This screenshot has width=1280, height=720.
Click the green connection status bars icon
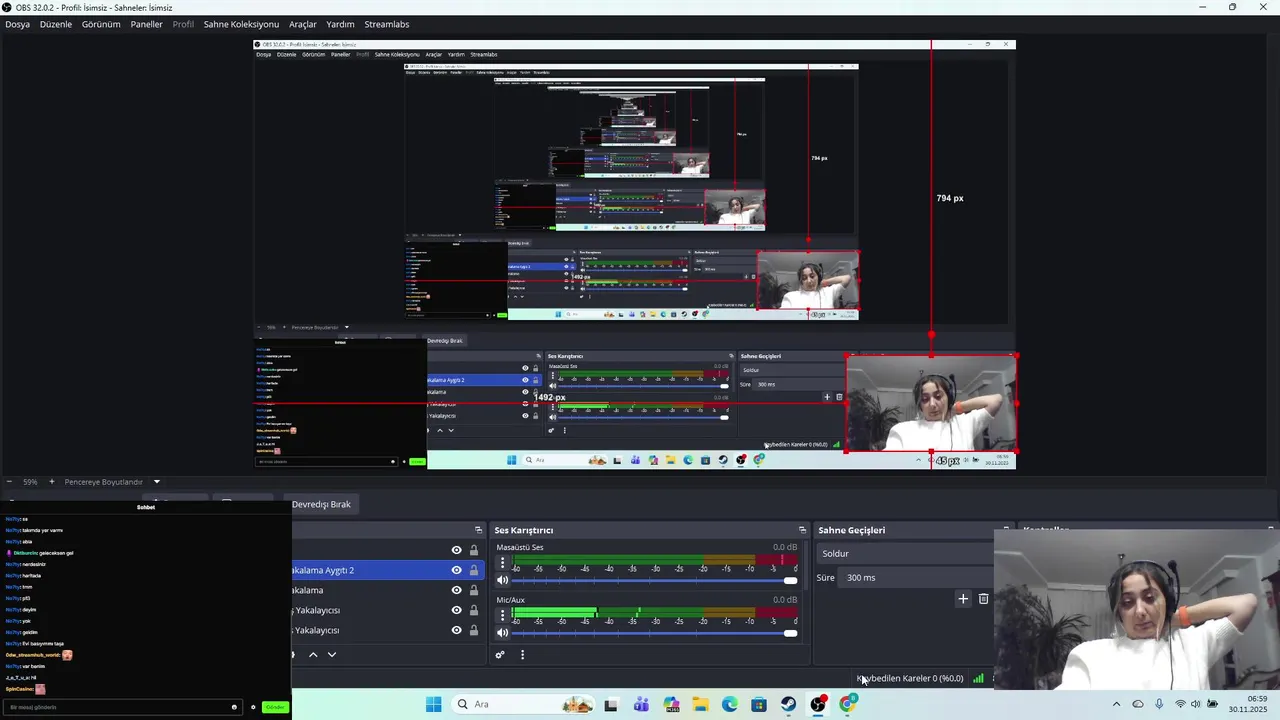point(978,678)
